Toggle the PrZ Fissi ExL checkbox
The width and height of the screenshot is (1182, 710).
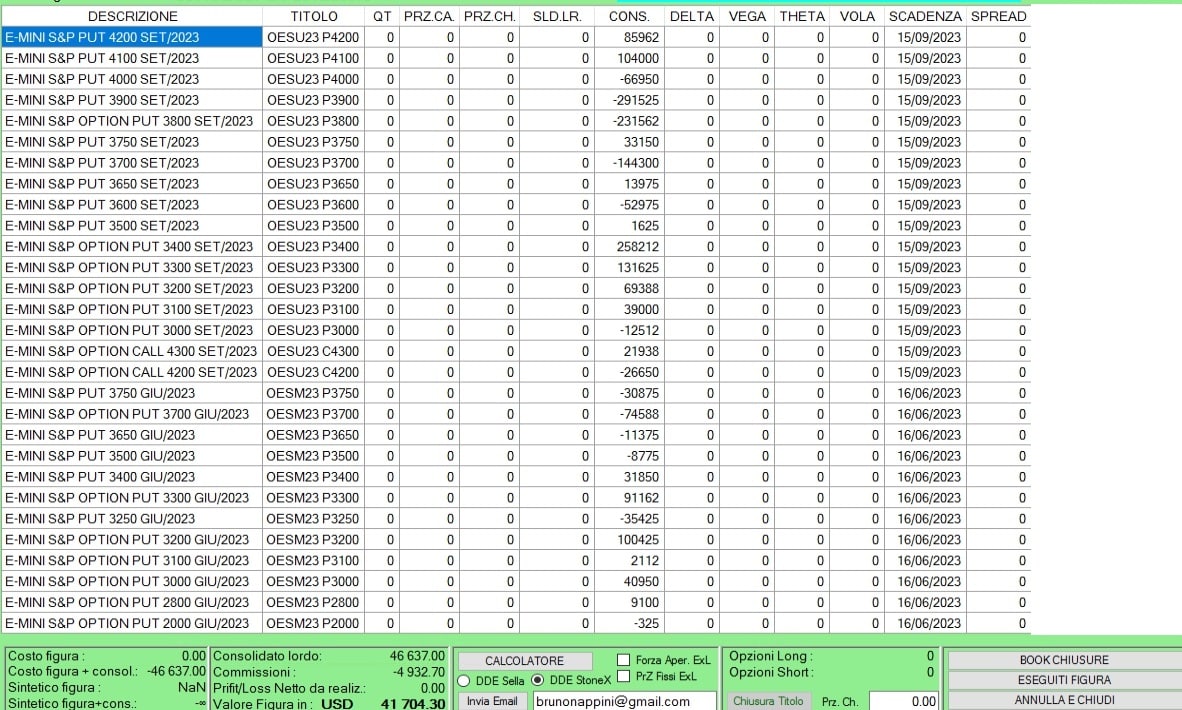pyautogui.click(x=623, y=676)
